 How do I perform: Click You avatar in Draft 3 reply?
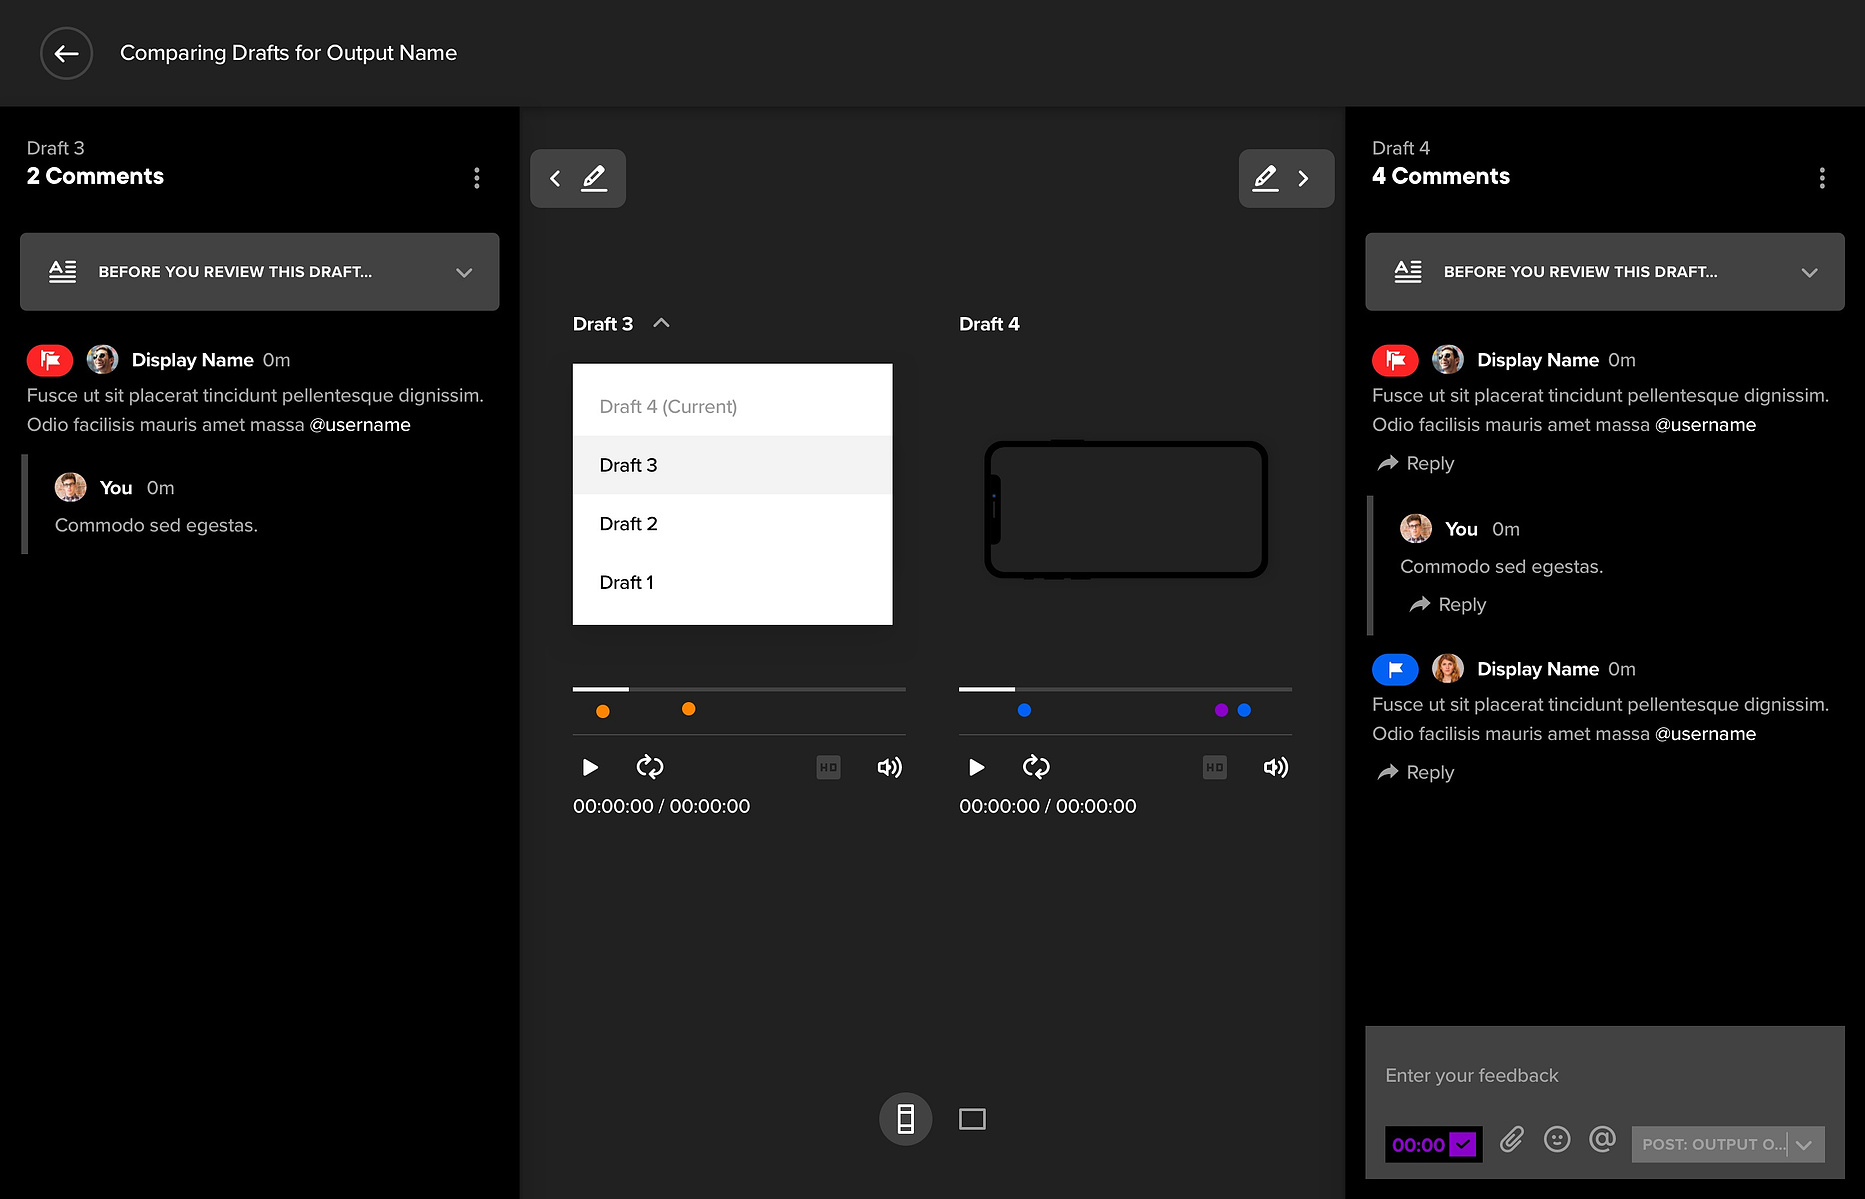click(x=70, y=488)
